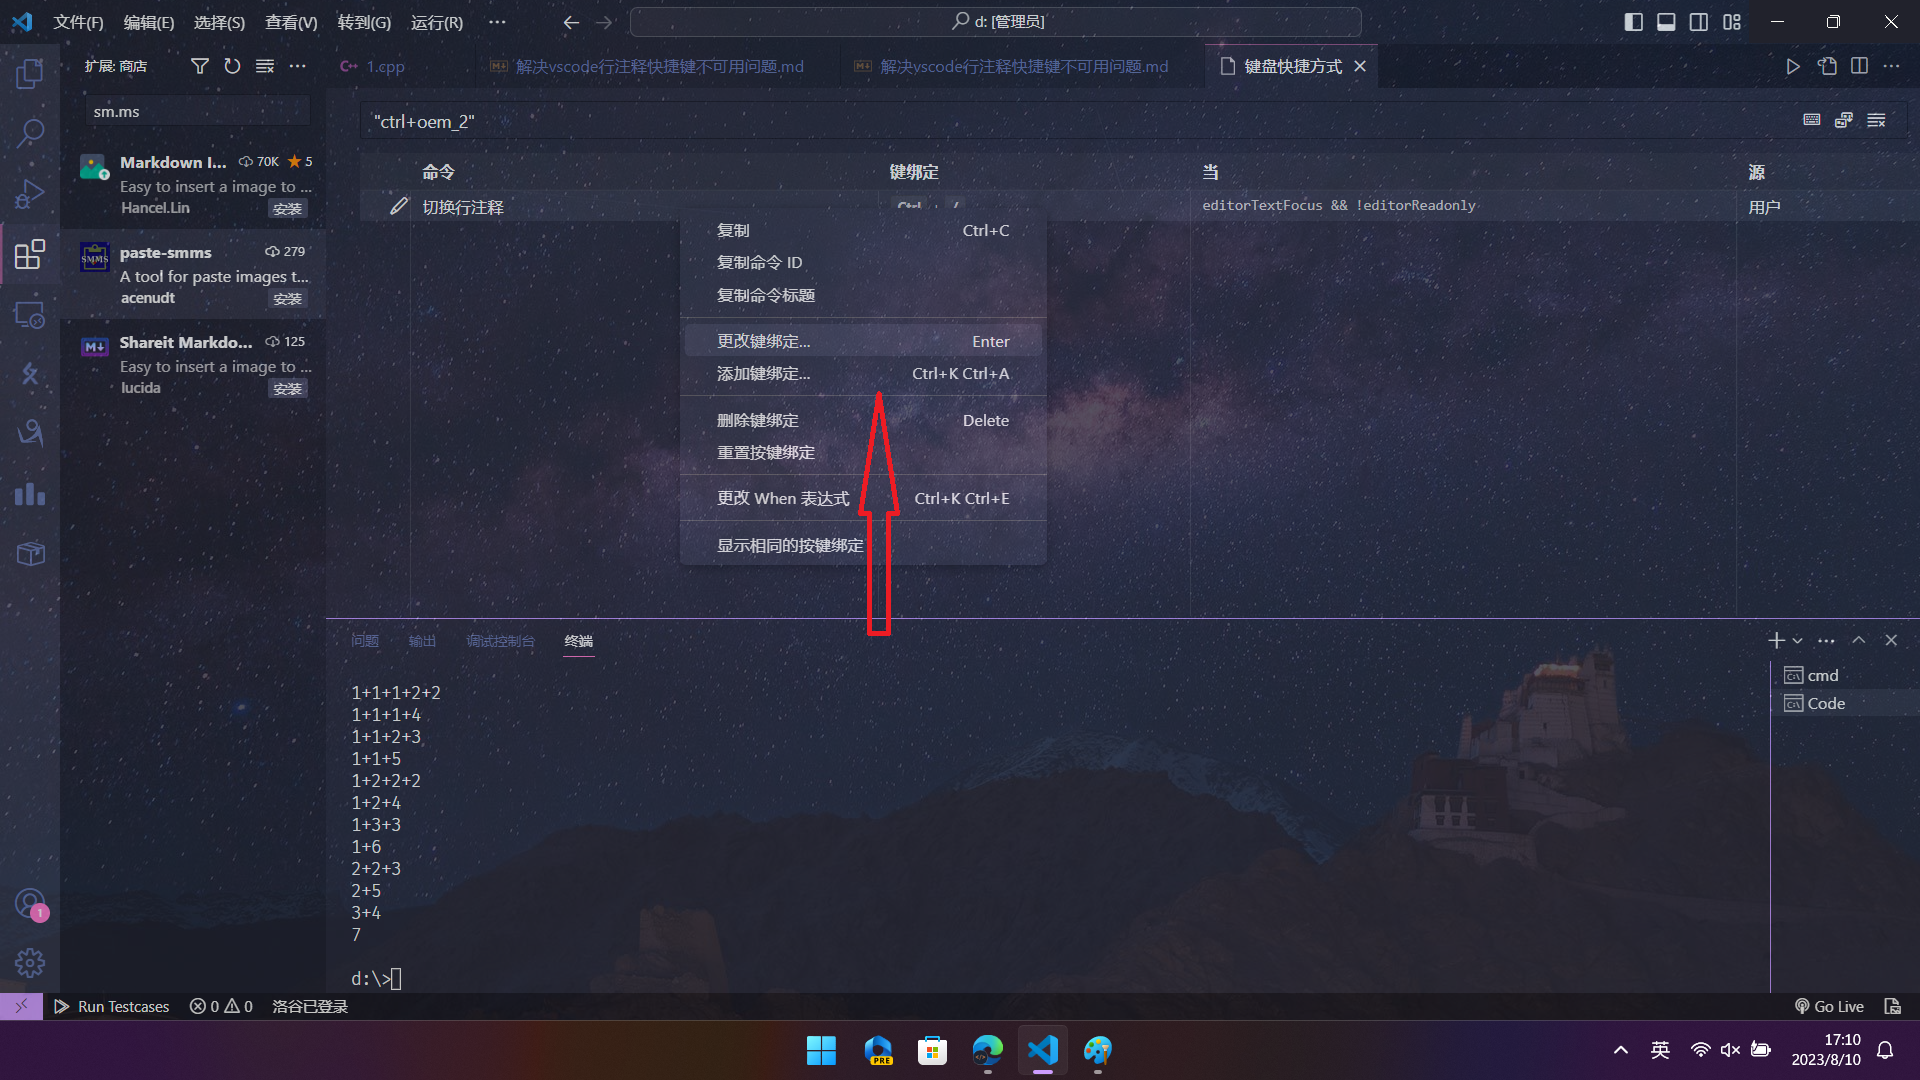Open Run and Debug view

[30, 193]
